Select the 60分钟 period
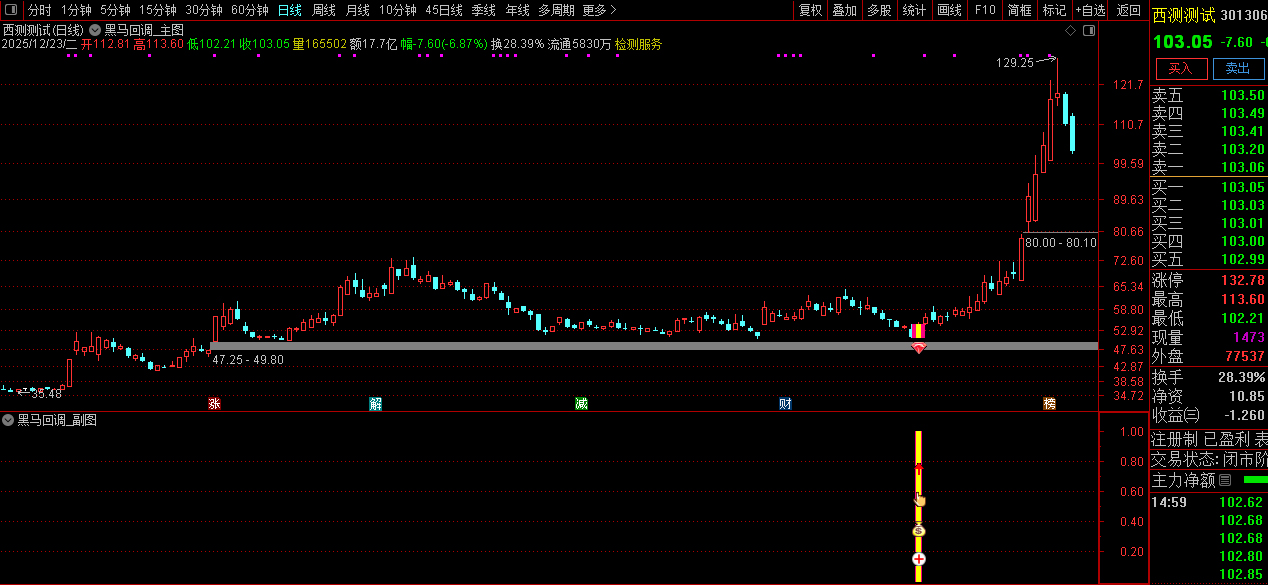1268x585 pixels. point(250,10)
